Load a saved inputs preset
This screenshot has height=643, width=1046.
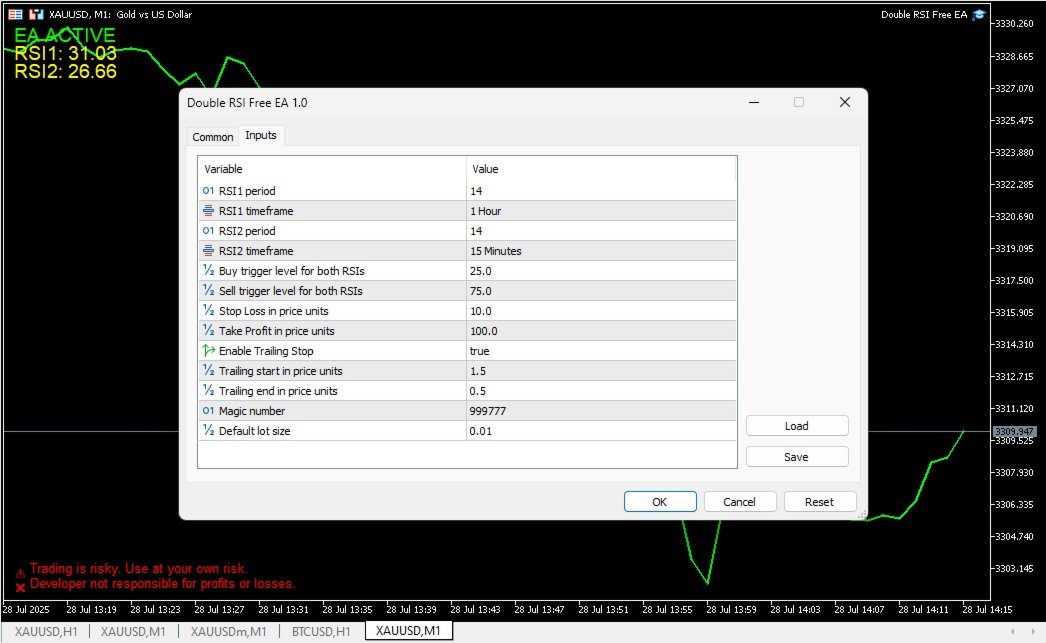pos(797,426)
